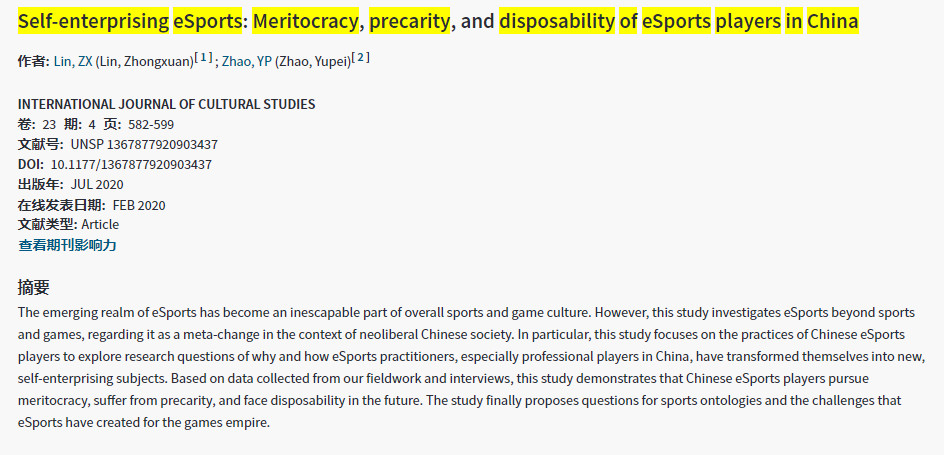Image resolution: width=944 pixels, height=455 pixels.
Task: Click the 在线发表日期 value FEB 2020
Action: point(139,205)
